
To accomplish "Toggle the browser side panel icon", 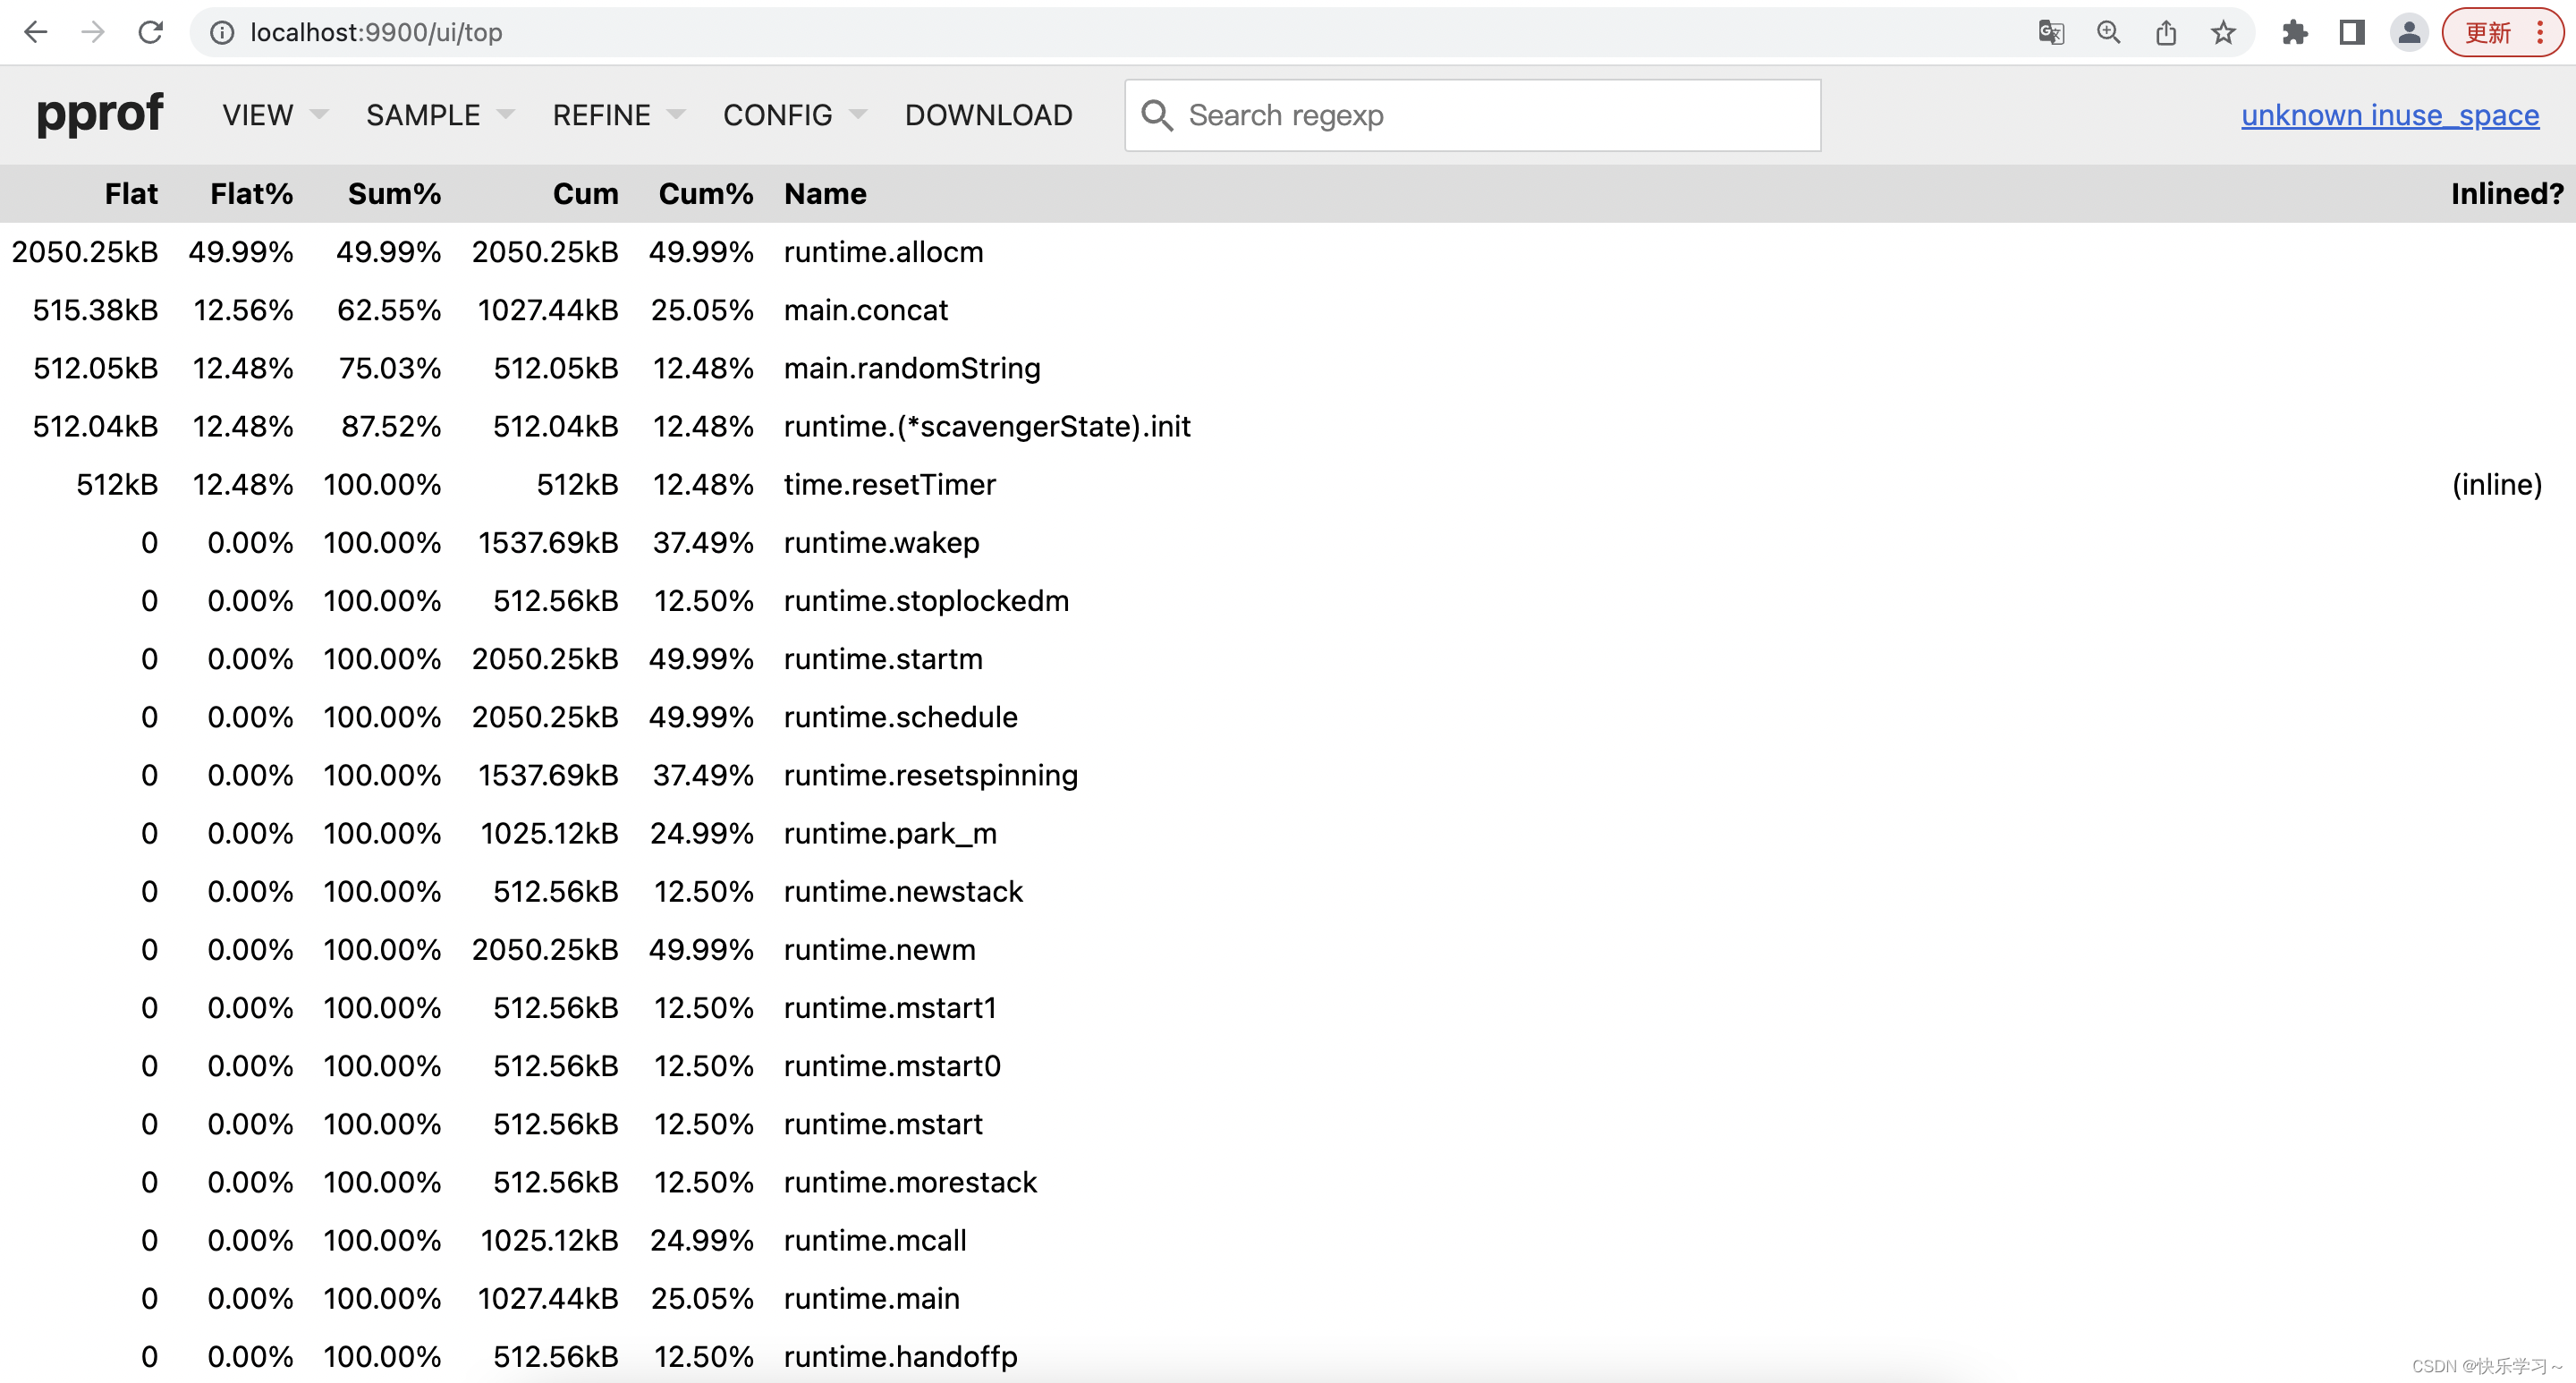I will pyautogui.click(x=2352, y=33).
